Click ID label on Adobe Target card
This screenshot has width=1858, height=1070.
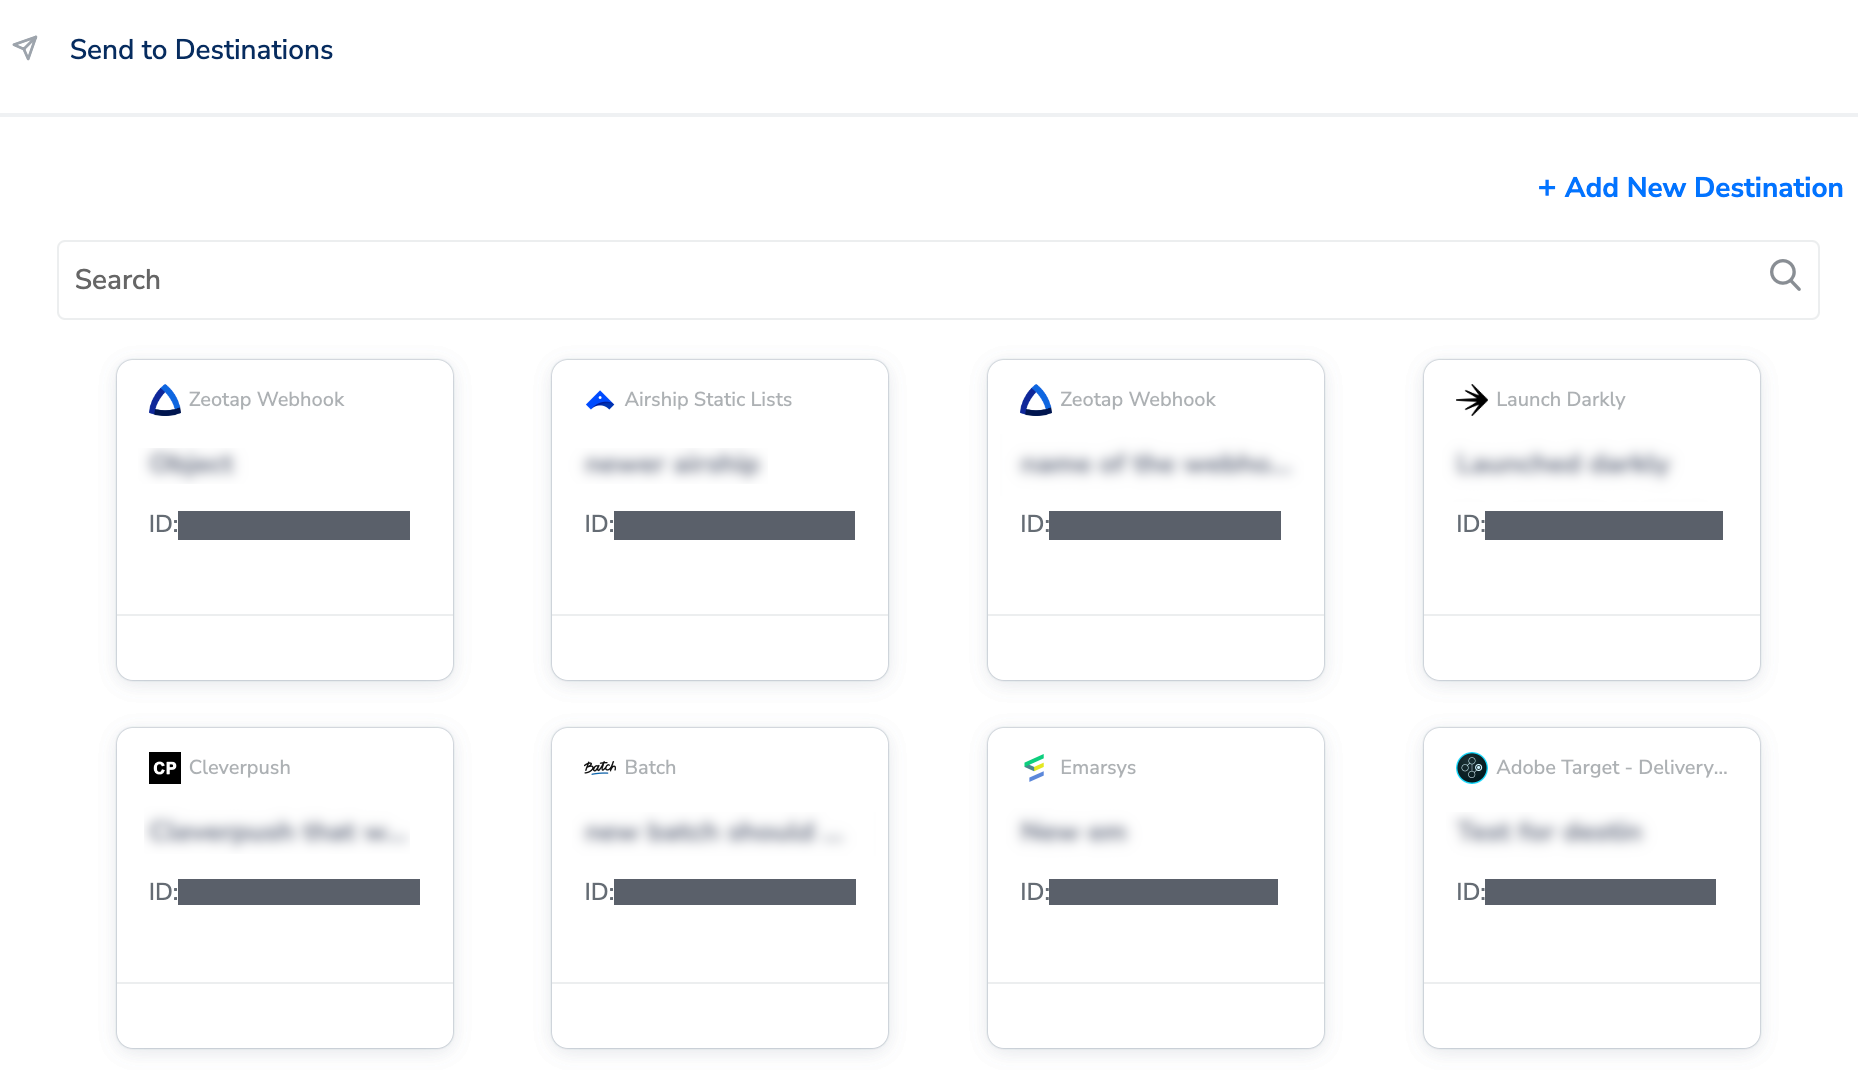[1469, 892]
